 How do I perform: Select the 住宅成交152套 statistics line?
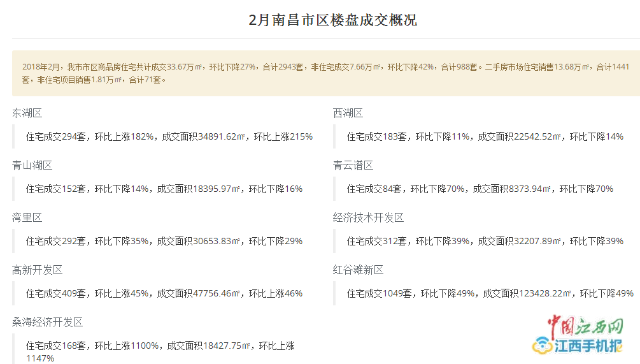coord(164,189)
